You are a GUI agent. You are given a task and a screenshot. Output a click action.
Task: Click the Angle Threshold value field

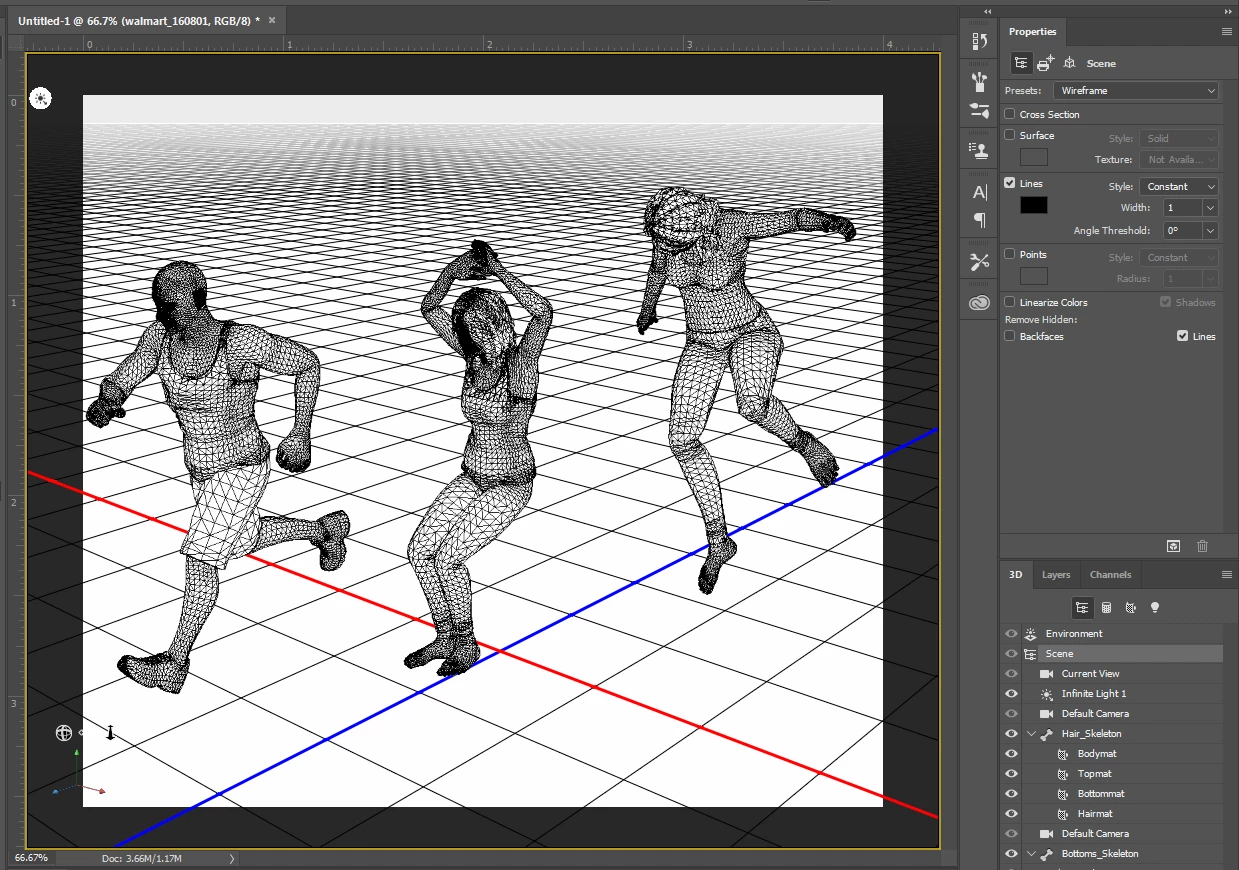[x=1181, y=230]
